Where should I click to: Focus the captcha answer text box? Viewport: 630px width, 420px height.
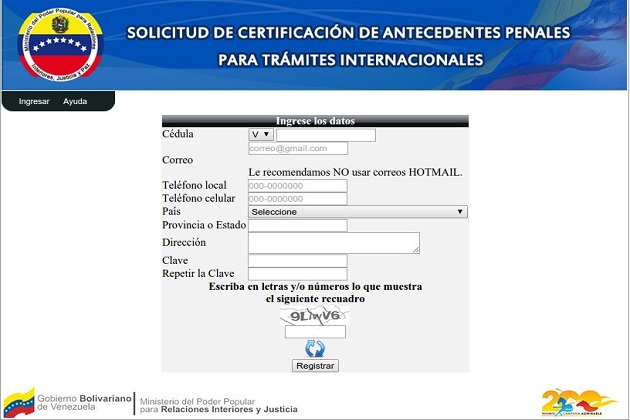[x=315, y=332]
